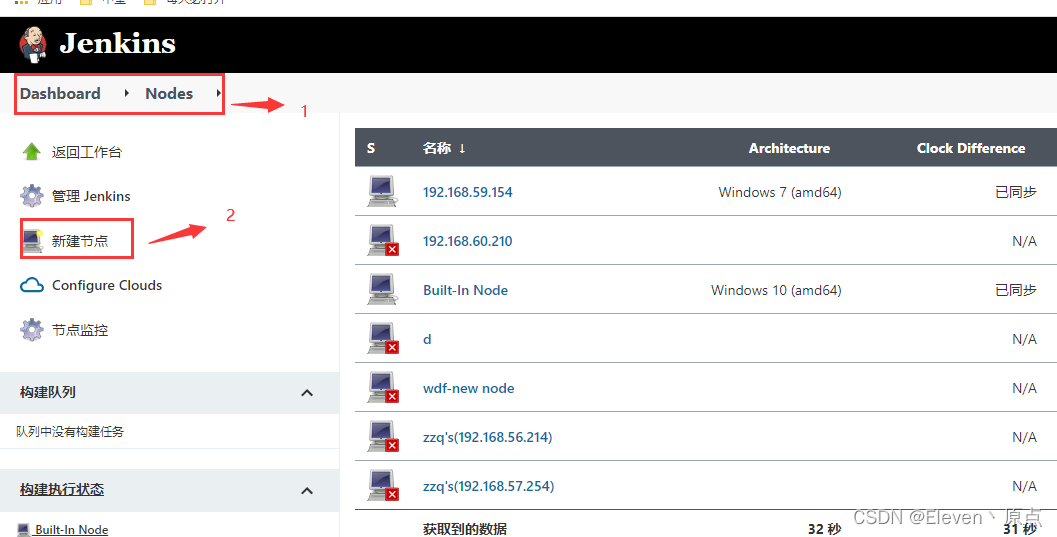The width and height of the screenshot is (1057, 537).
Task: Expand dropdown arrow after Dashboard breadcrumb
Action: (126, 93)
